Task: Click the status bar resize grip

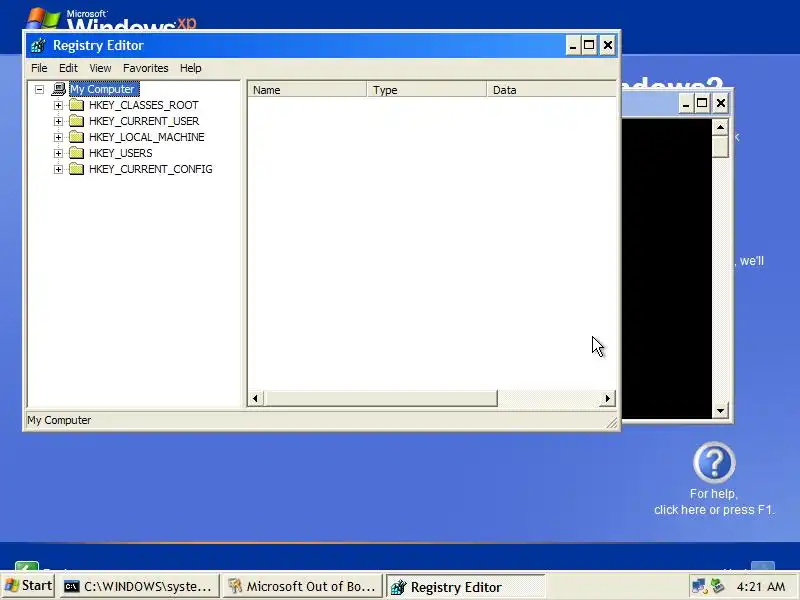Action: click(x=611, y=422)
